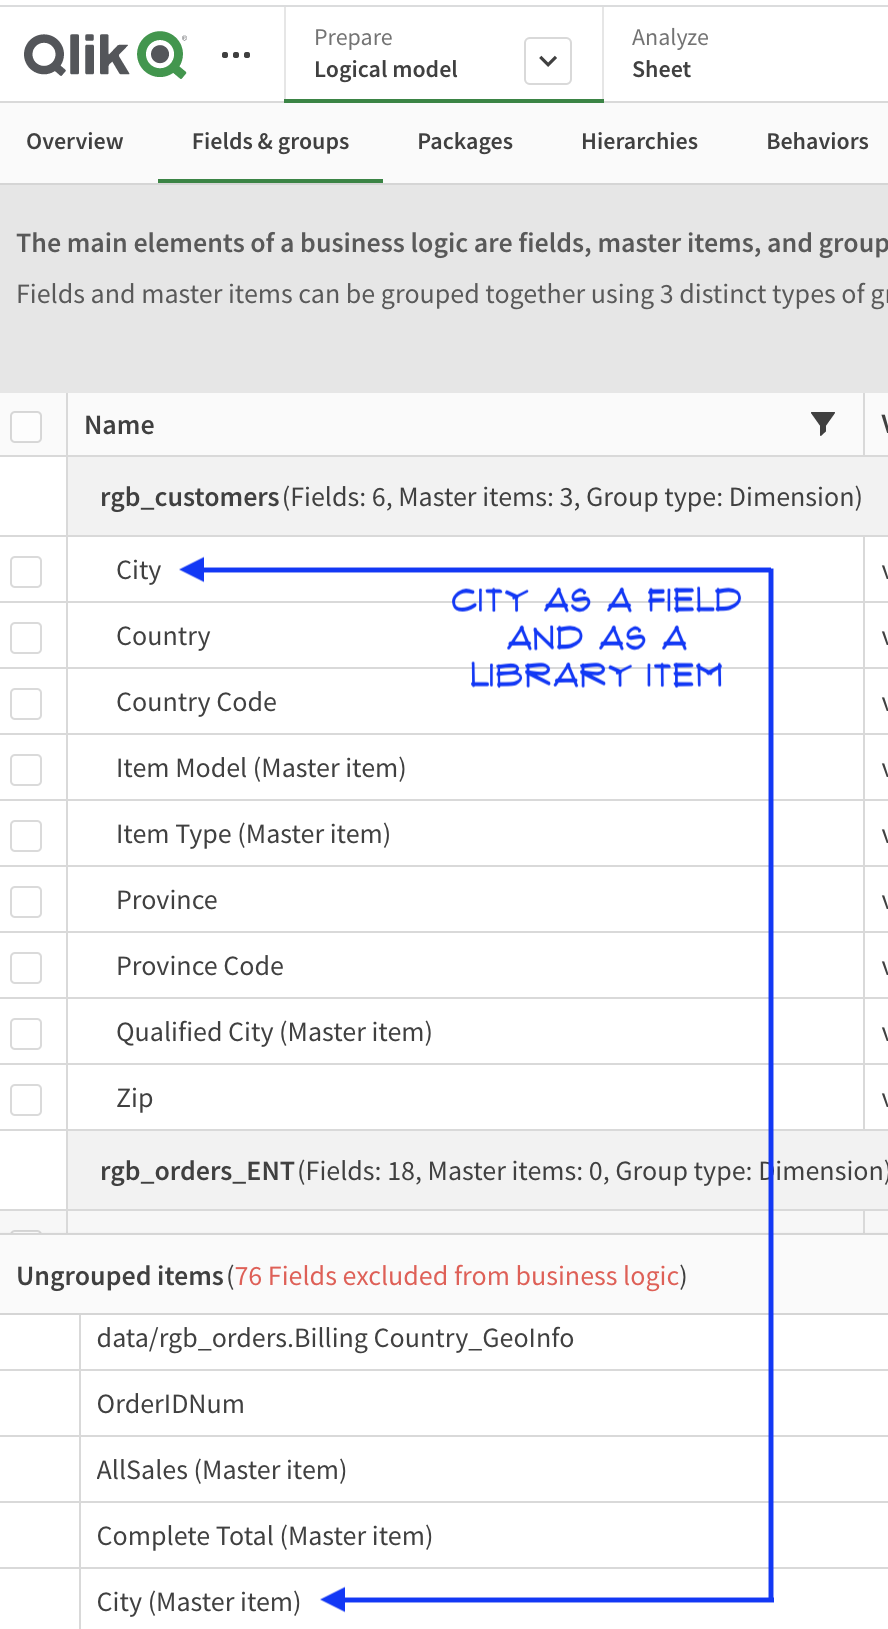This screenshot has height=1629, width=888.
Task: Expand the rgb_orders_ENT group row
Action: pos(197,1171)
